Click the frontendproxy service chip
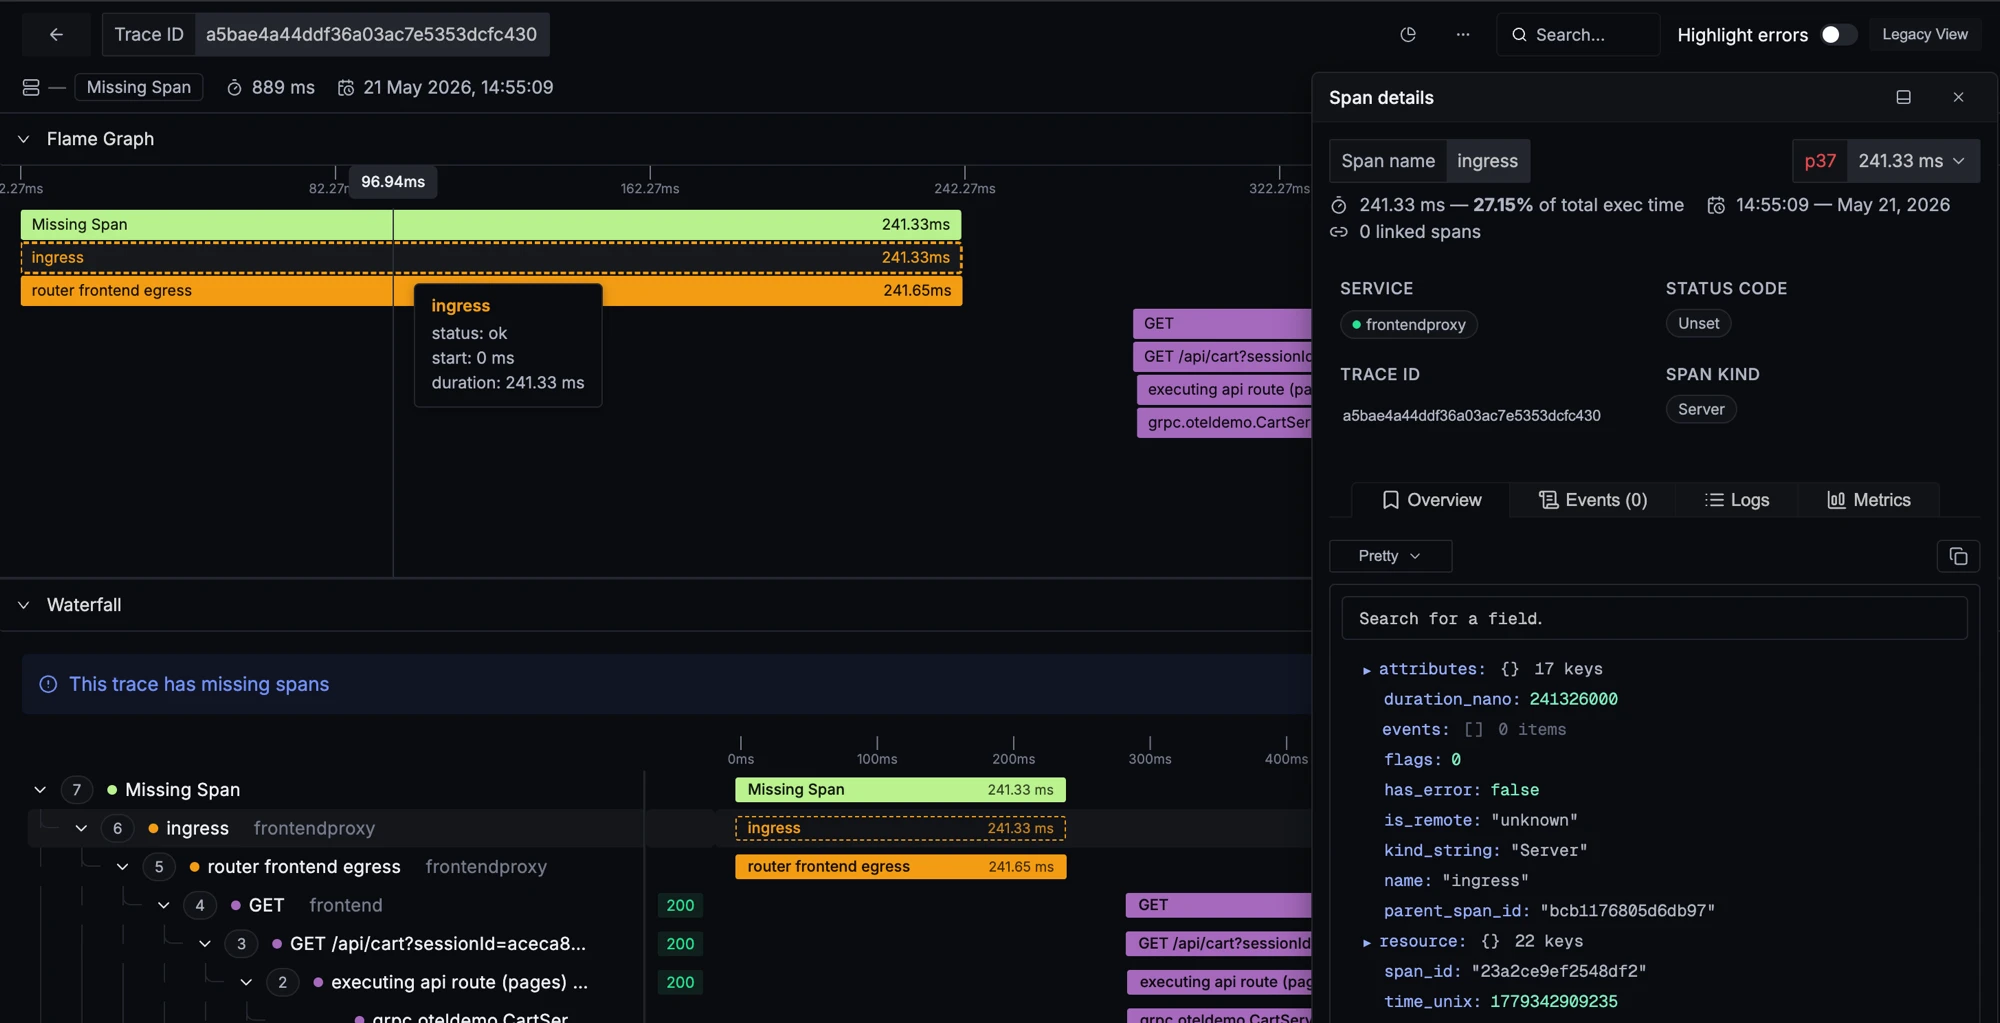Screen dimensions: 2000x1023 (1409, 325)
